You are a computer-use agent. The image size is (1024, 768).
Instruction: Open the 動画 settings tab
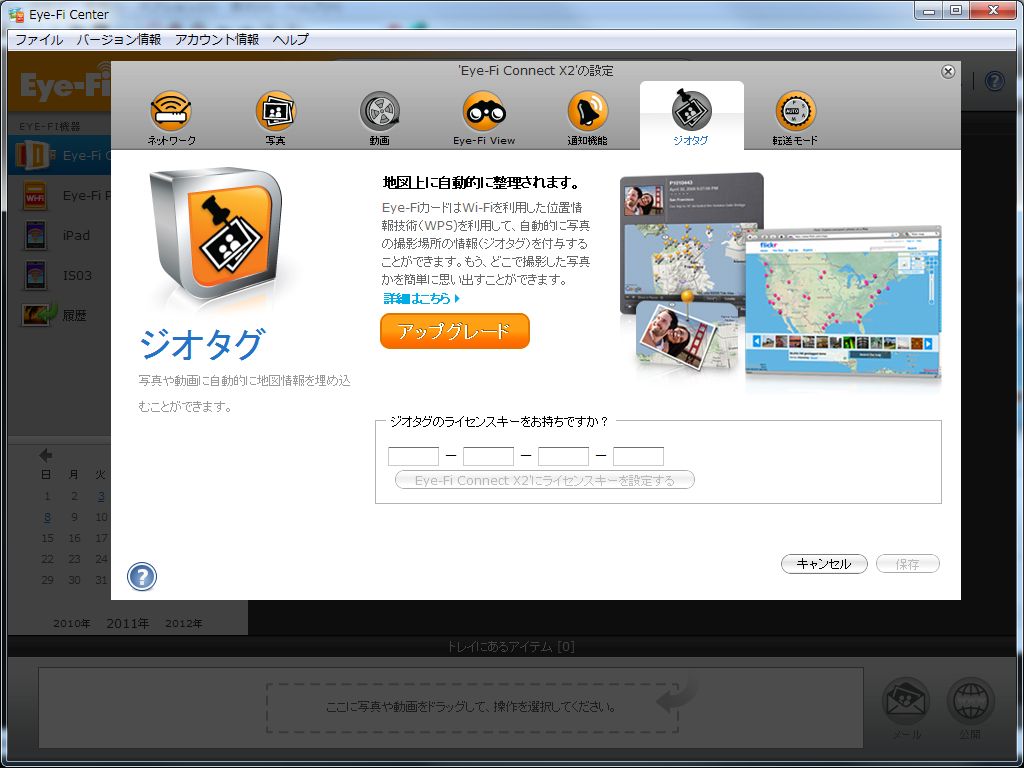point(379,118)
